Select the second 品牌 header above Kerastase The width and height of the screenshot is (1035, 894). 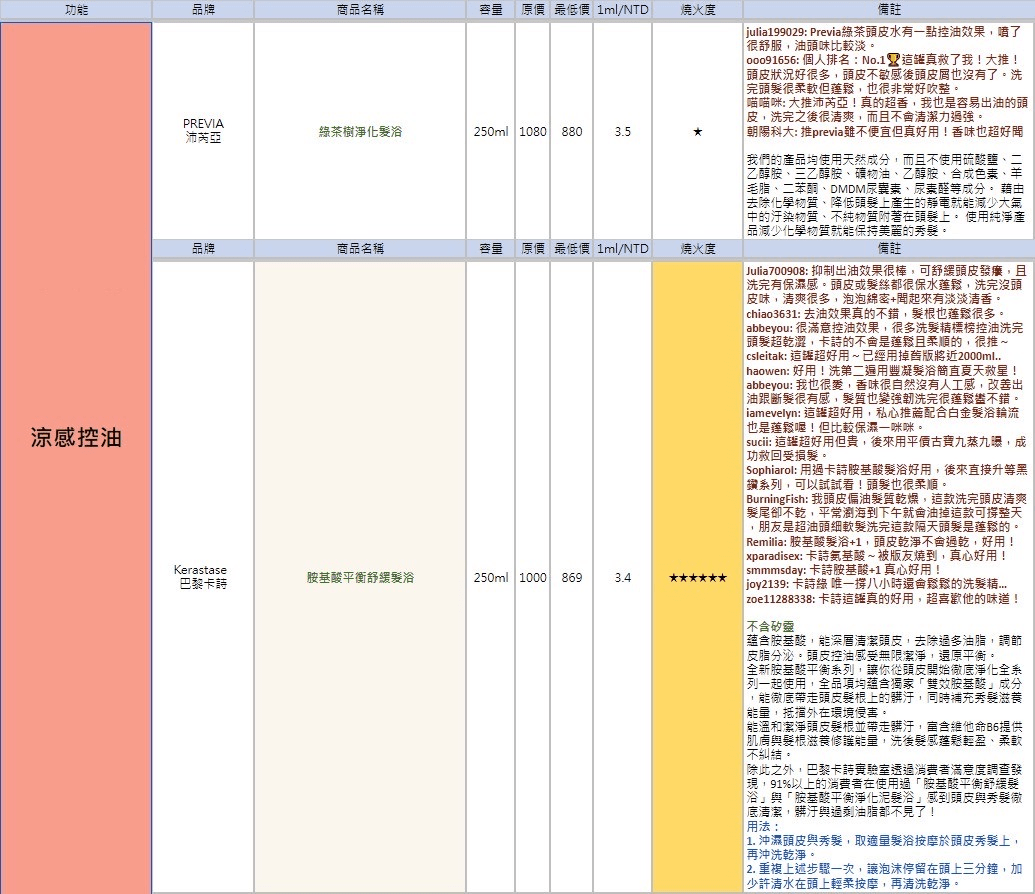pos(203,248)
